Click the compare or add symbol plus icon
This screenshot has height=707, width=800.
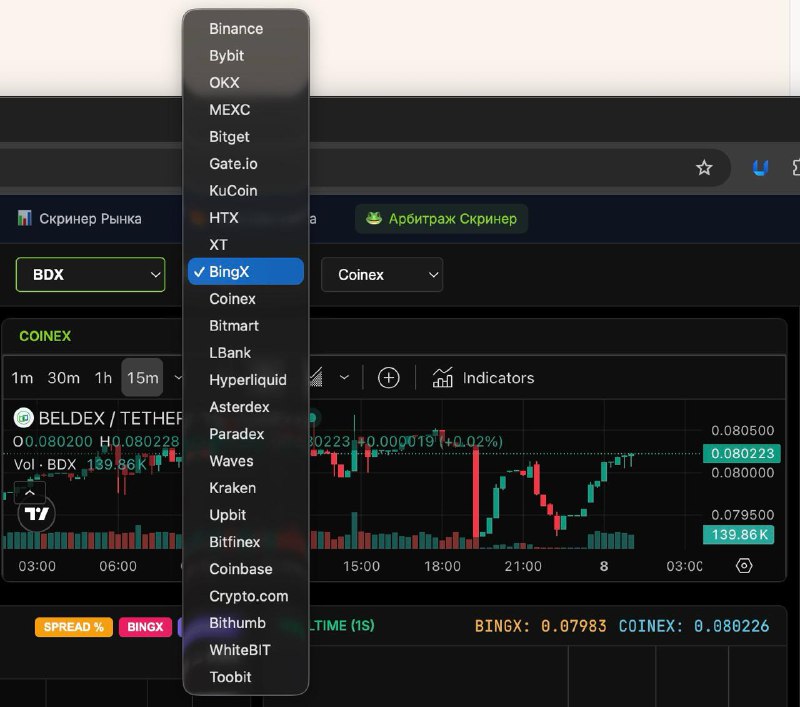[x=388, y=378]
